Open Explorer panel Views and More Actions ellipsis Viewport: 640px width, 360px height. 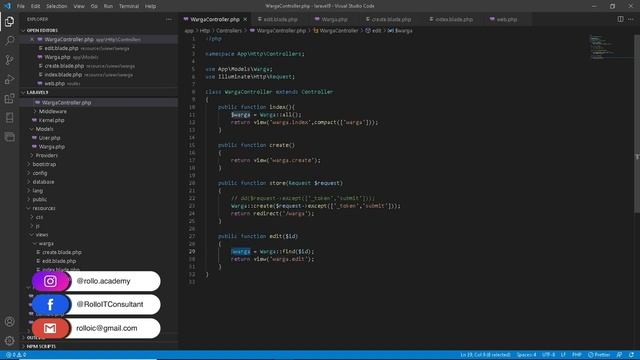169,19
